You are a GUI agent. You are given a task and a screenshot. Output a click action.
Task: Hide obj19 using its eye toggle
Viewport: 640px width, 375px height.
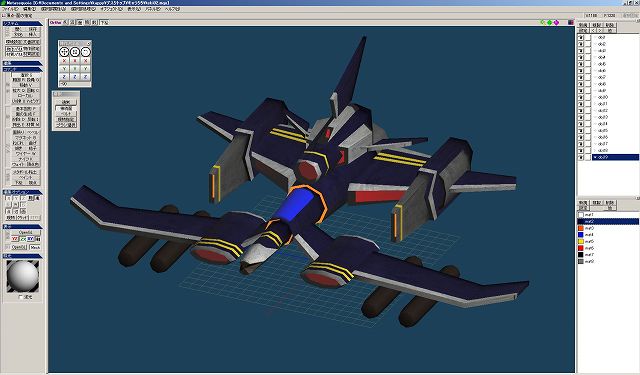tap(581, 157)
